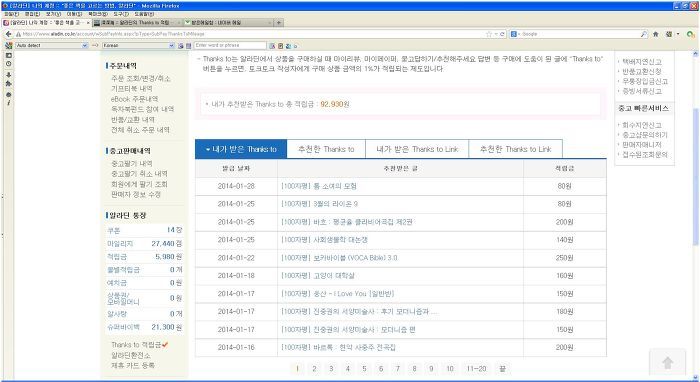Open the URL history dropdown arrow beside the star
The image size is (700, 382).
point(496,34)
